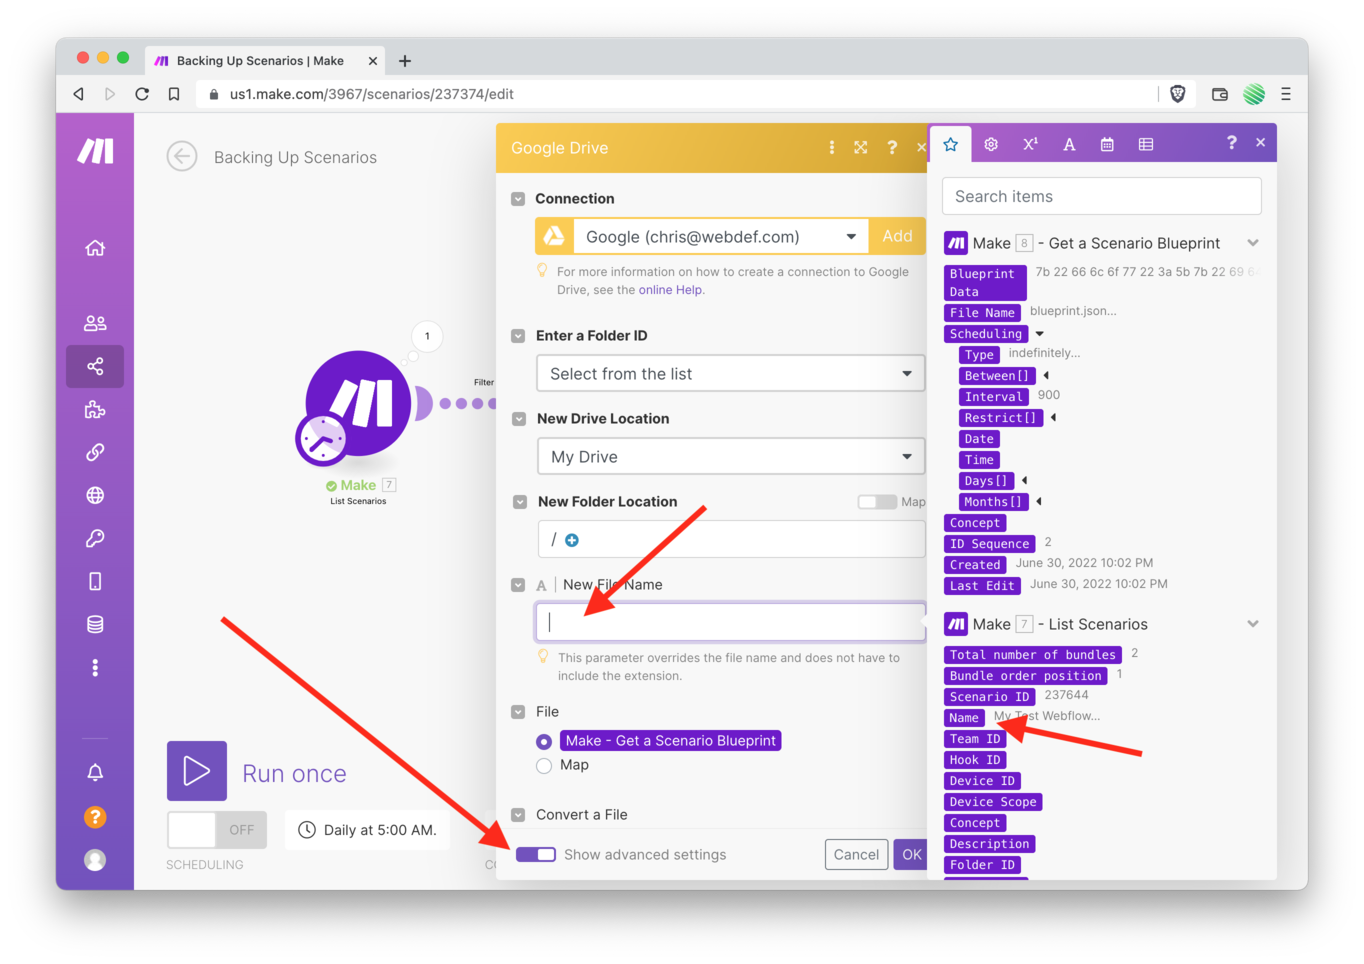This screenshot has width=1364, height=964.
Task: Open the Google connection dropdown
Action: (721, 237)
